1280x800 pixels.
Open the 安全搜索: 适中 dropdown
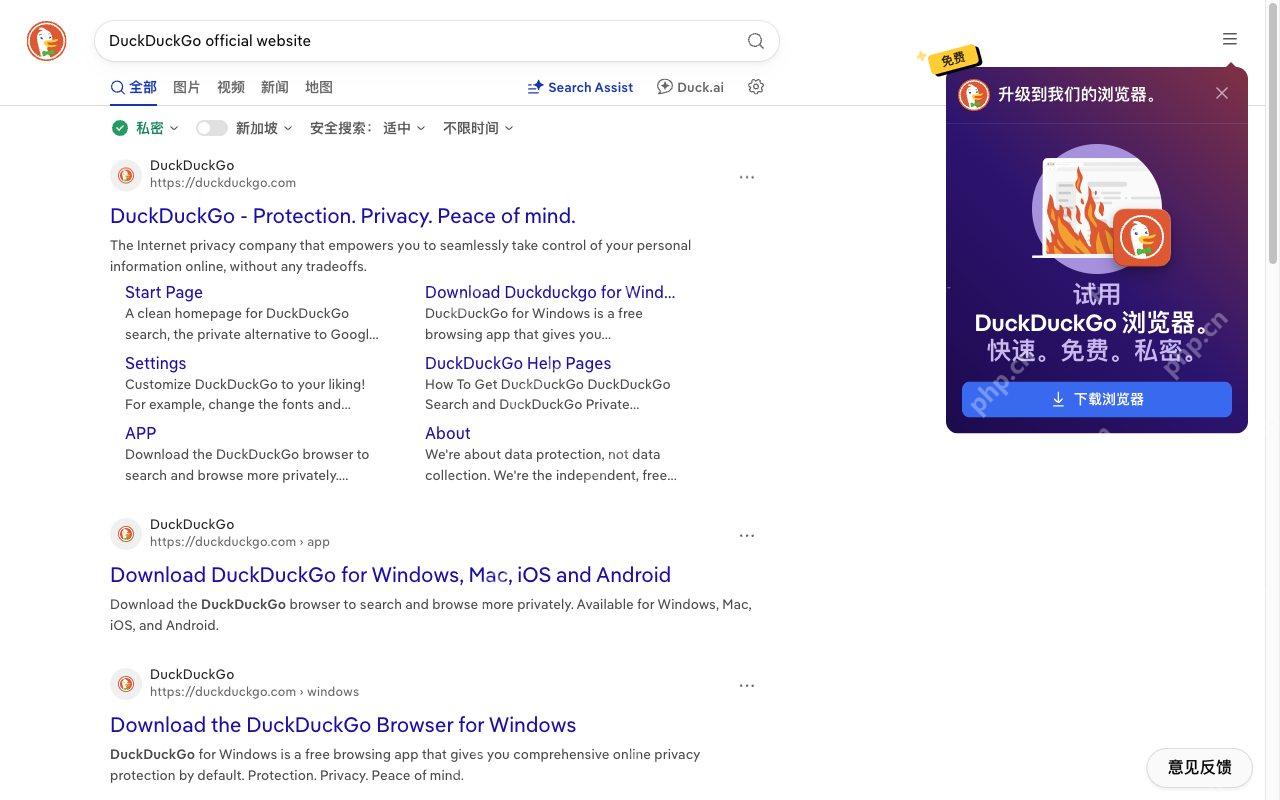click(368, 128)
